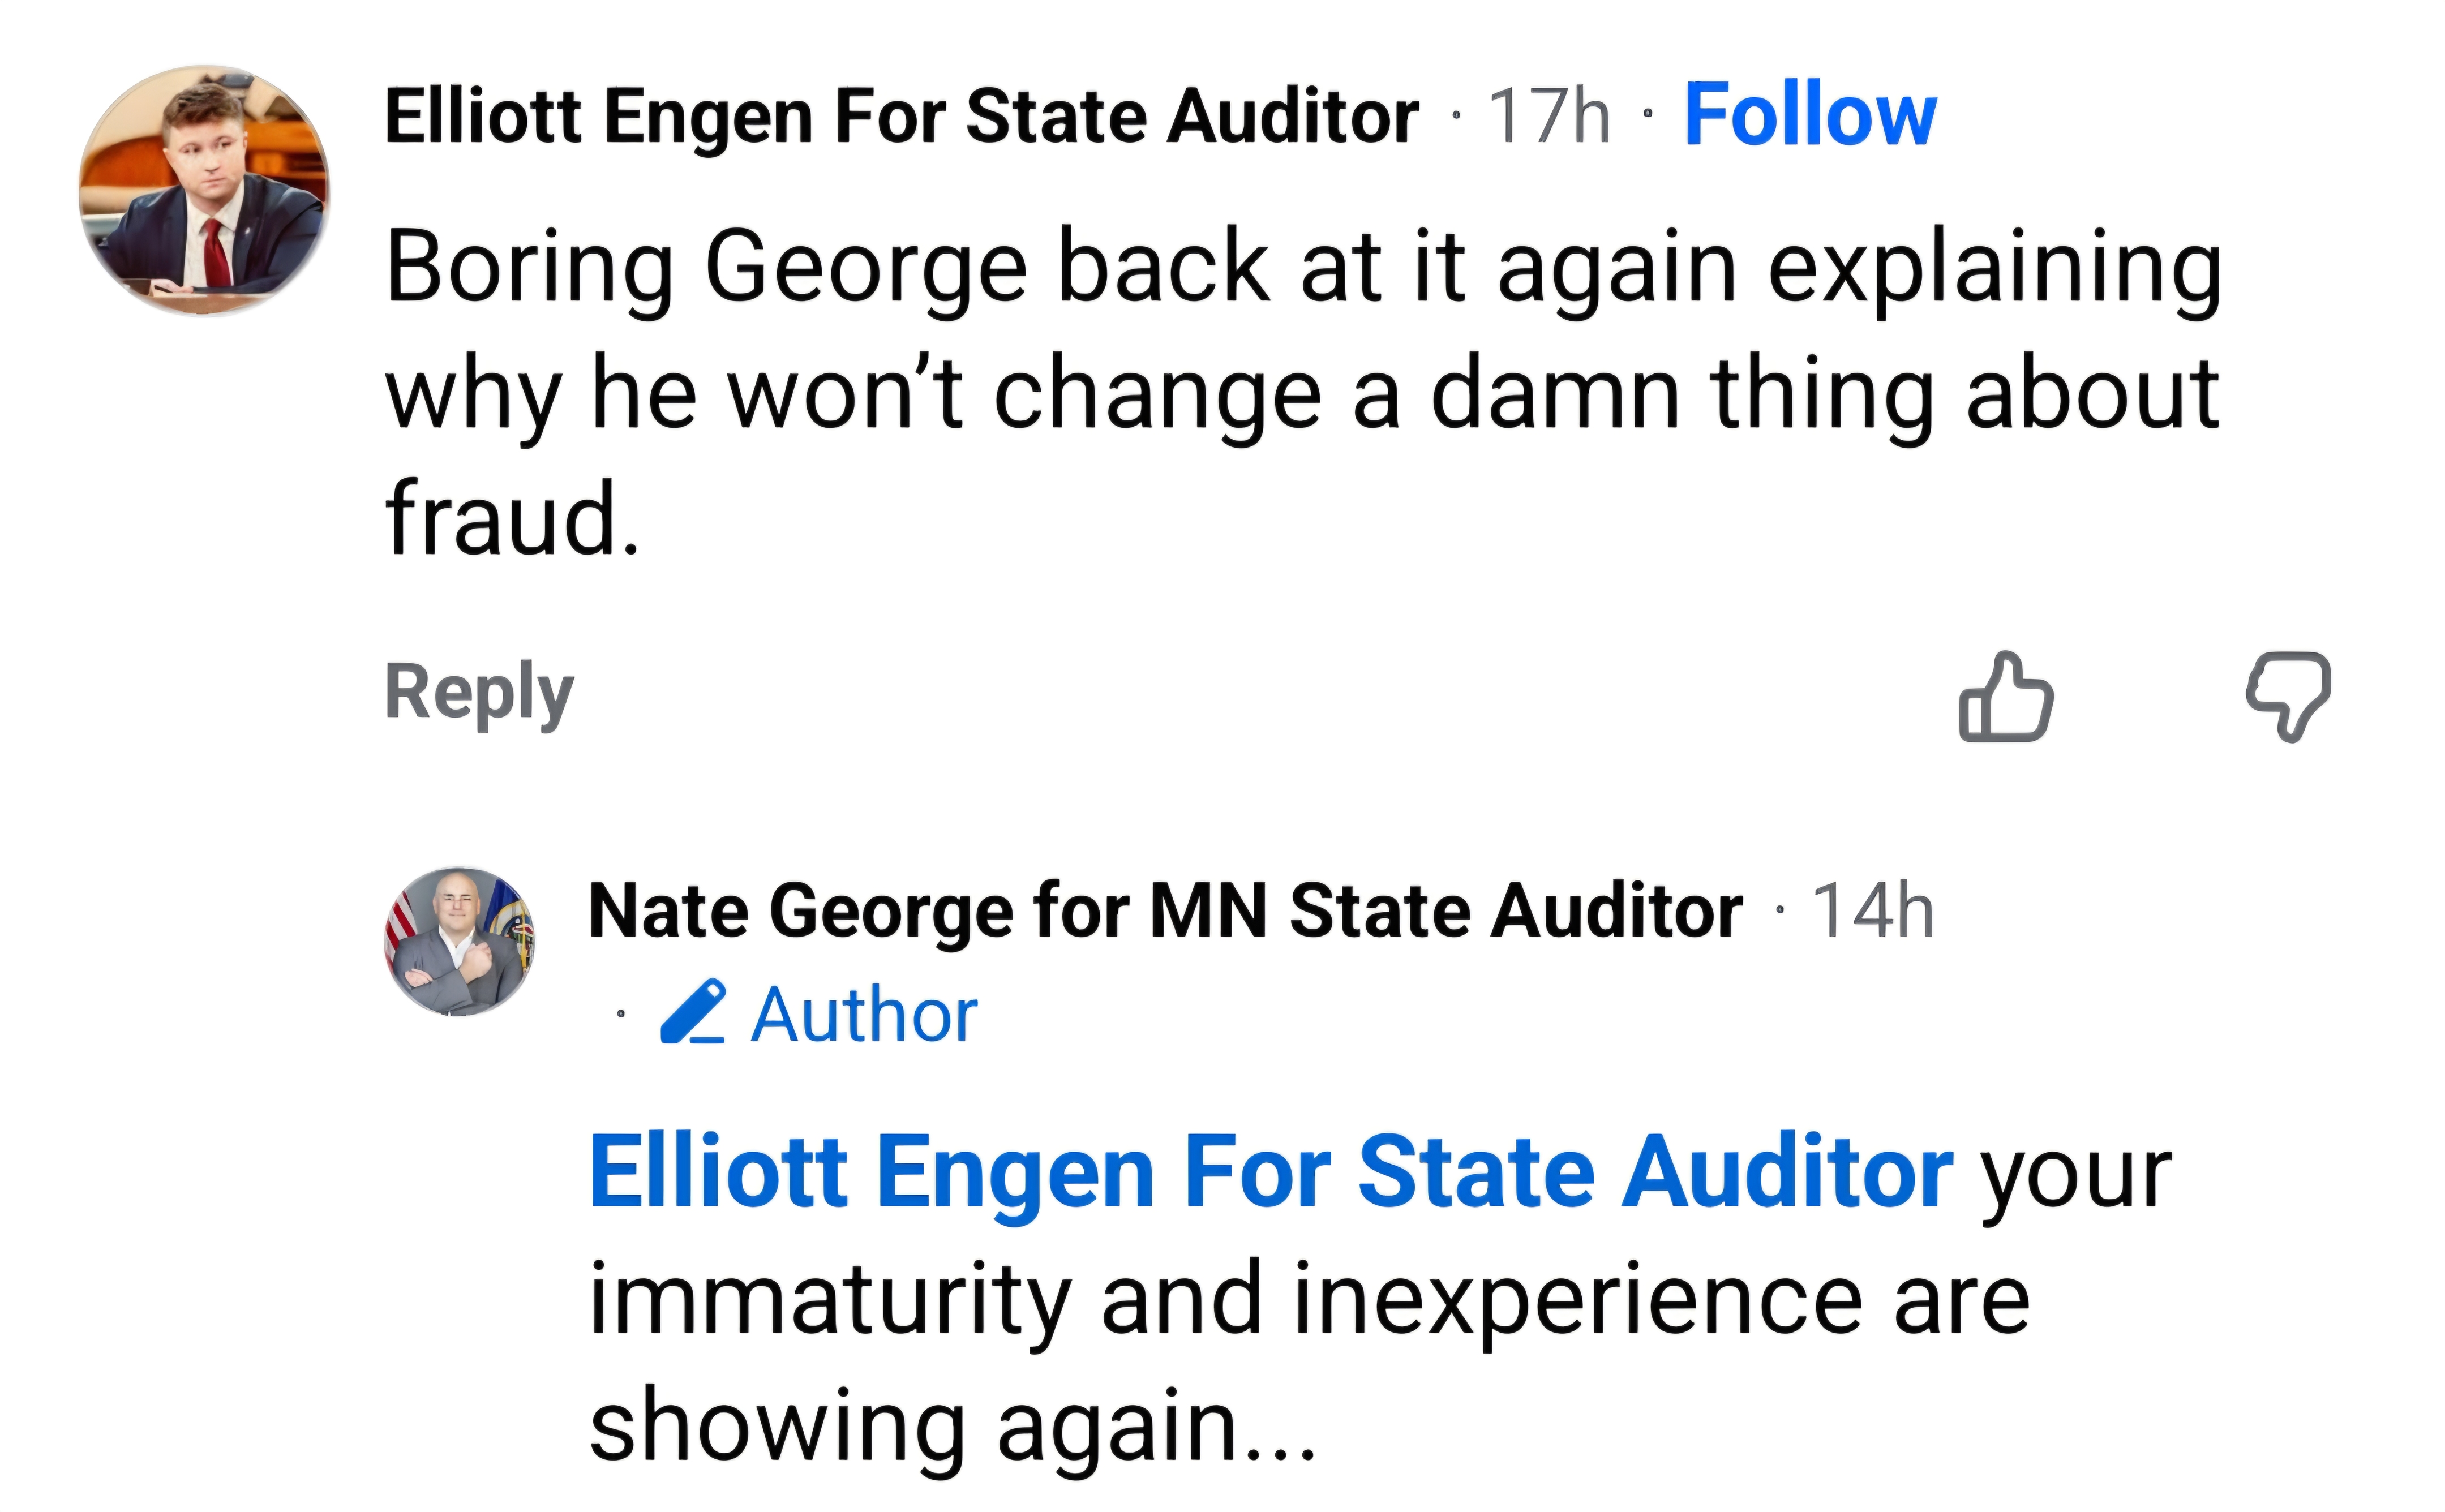Click the pencil Author badge icon
Image resolution: width=2445 pixels, height=1512 pixels.
pos(693,1013)
